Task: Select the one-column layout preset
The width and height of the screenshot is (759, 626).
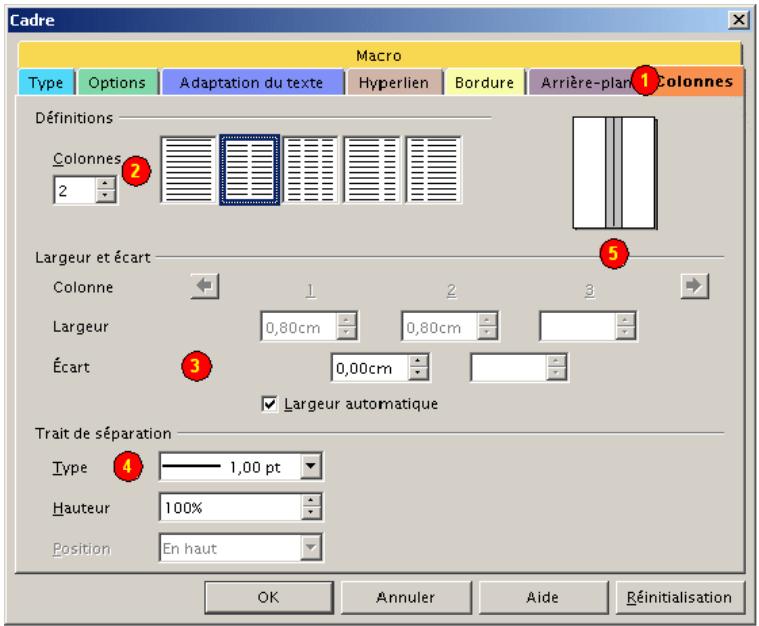Action: [188, 169]
